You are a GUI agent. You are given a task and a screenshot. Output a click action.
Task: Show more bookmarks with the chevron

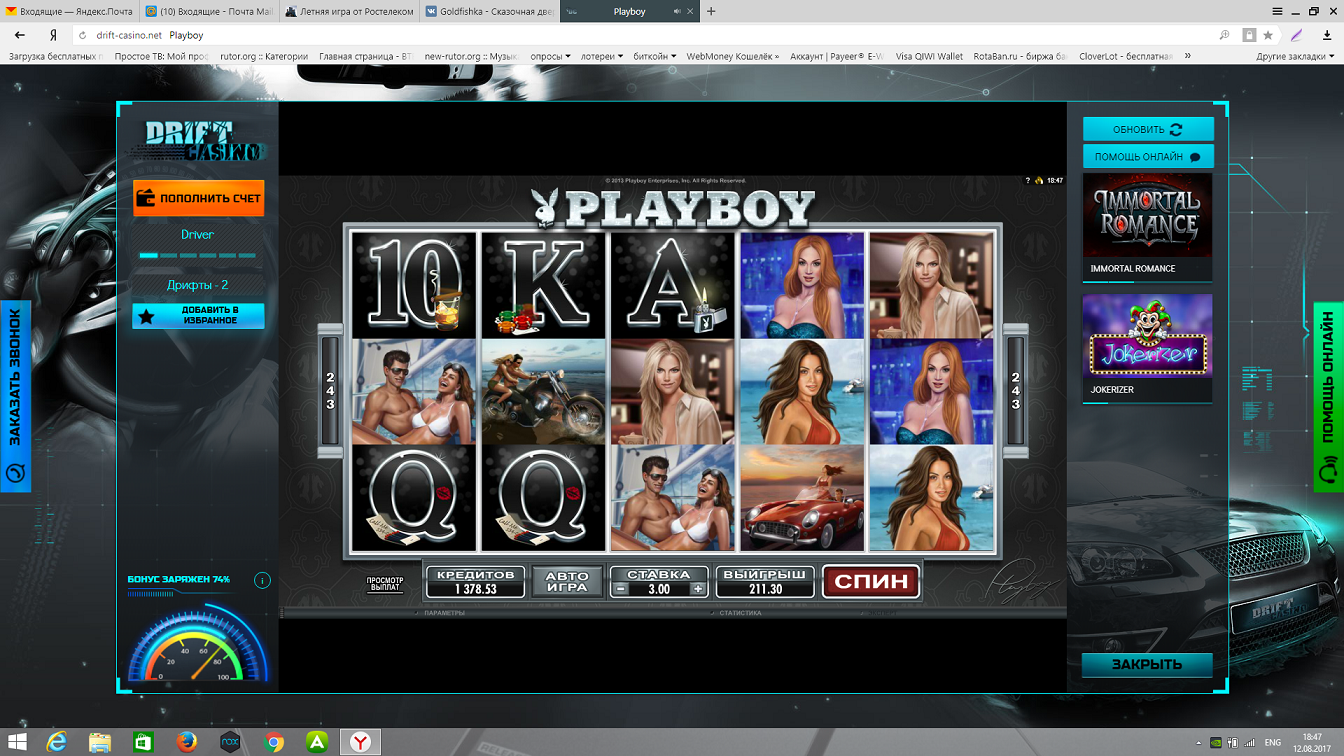click(x=1188, y=57)
